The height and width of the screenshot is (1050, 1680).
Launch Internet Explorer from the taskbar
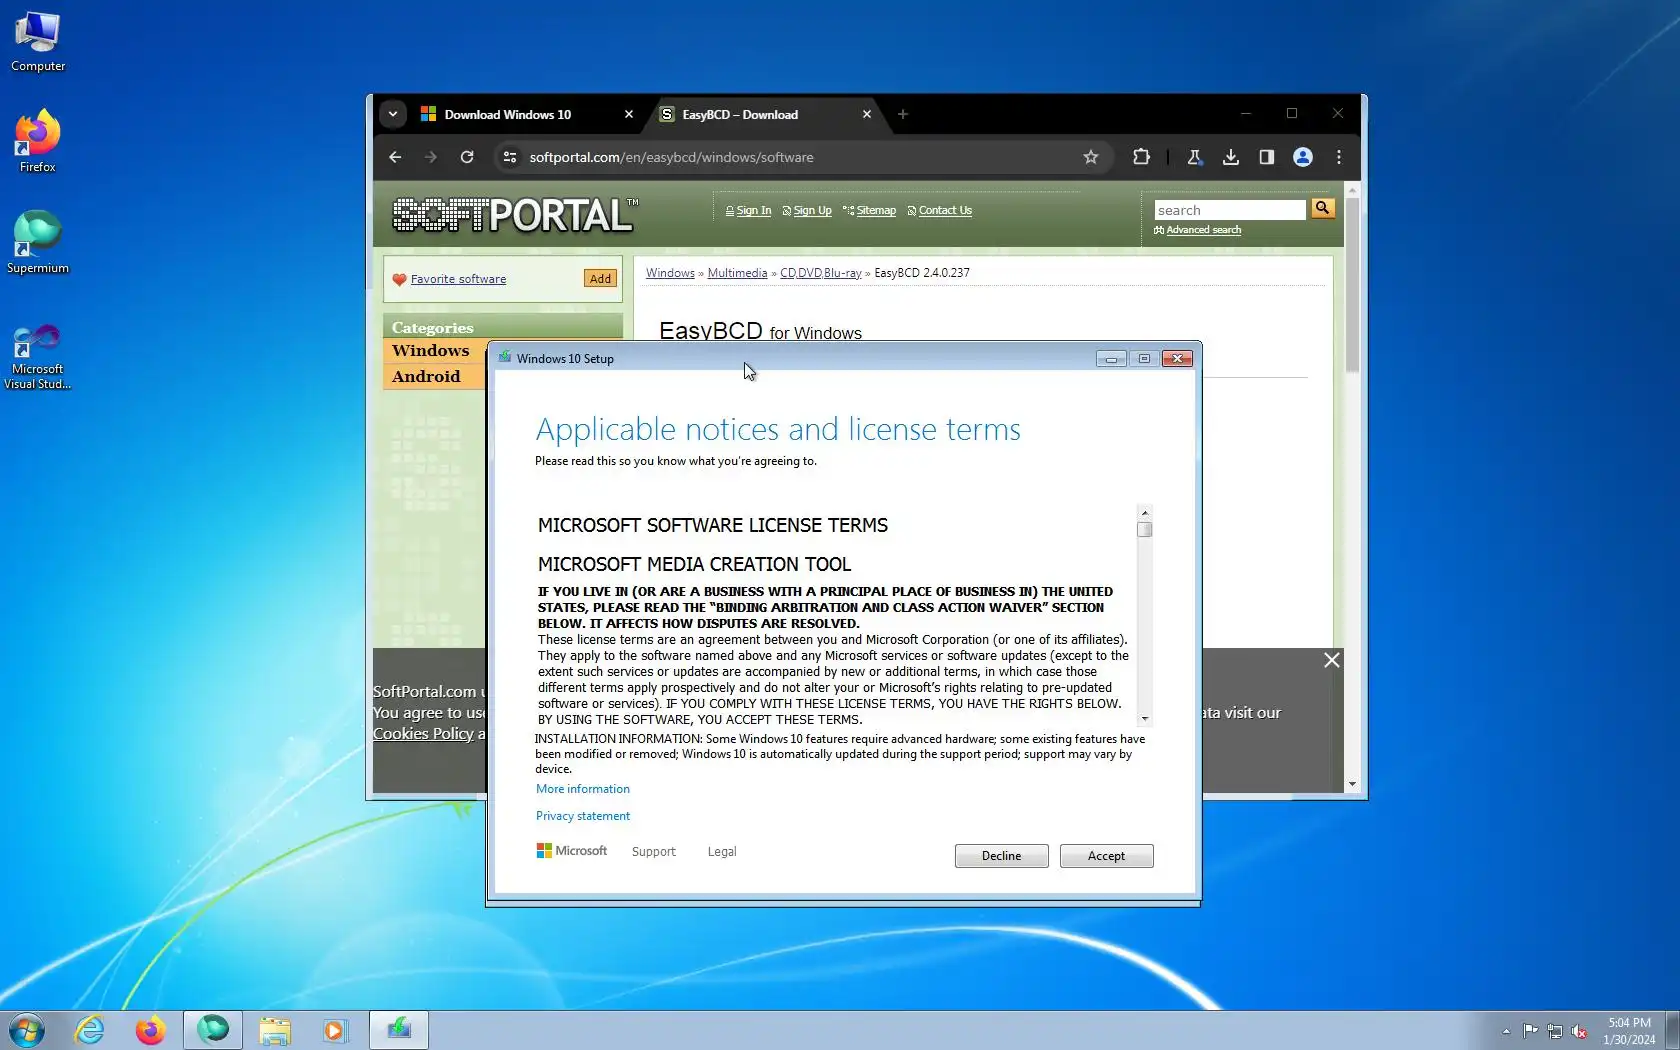point(90,1030)
